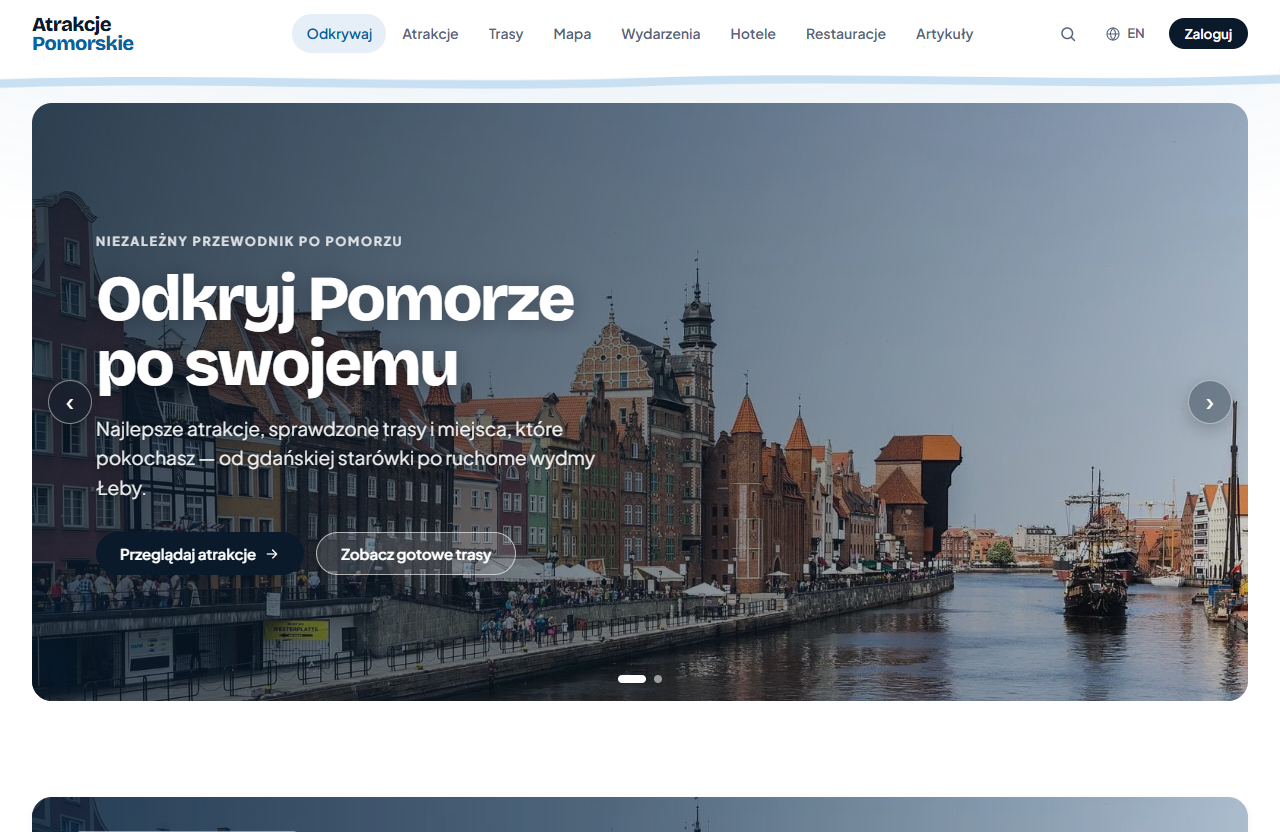Click the Odkryj Pomorze po swojemu heading
Image resolution: width=1280 pixels, height=832 pixels.
pyautogui.click(x=336, y=331)
